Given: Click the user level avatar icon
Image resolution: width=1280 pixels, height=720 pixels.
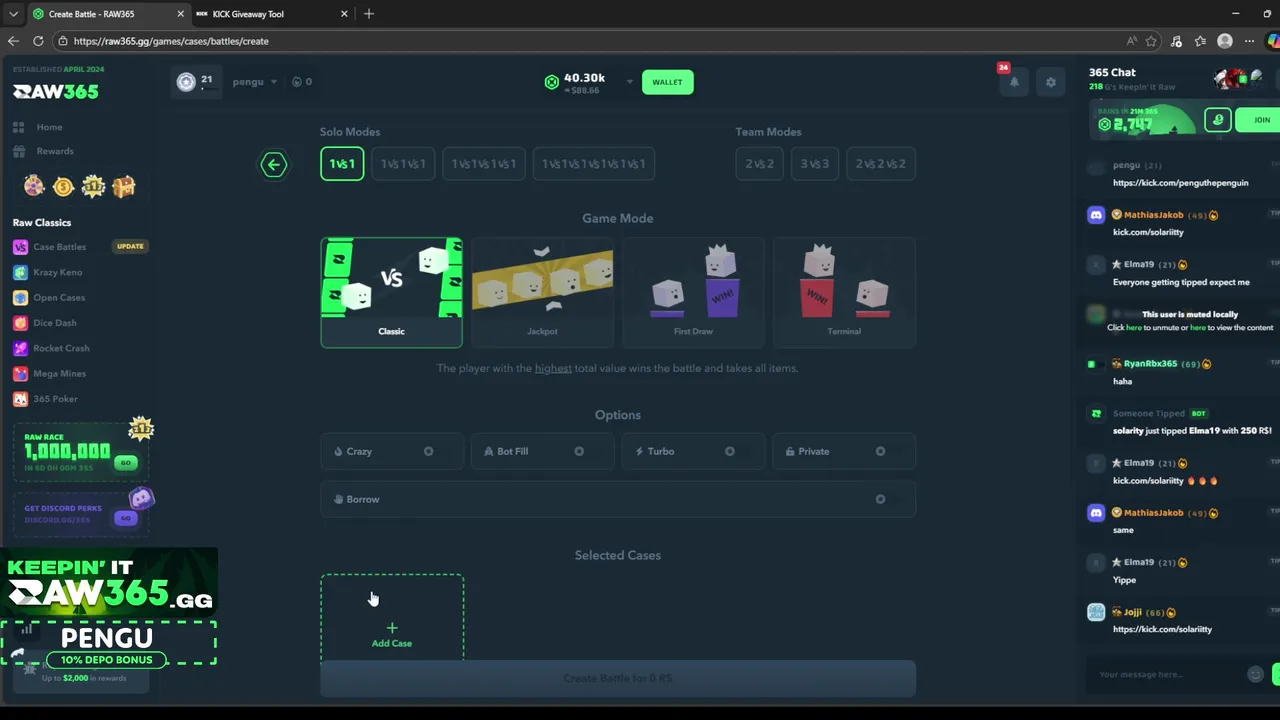Looking at the screenshot, I should 186,82.
